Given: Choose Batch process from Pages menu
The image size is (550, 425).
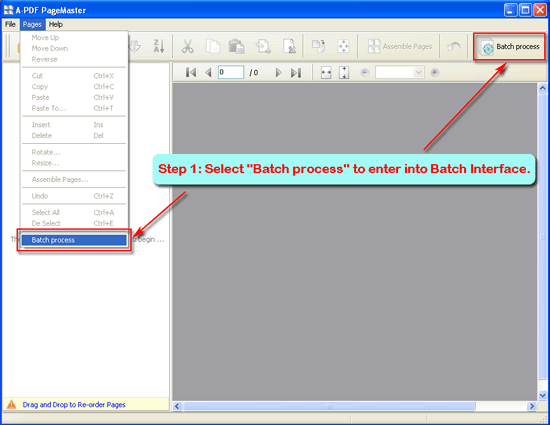Looking at the screenshot, I should [74, 240].
